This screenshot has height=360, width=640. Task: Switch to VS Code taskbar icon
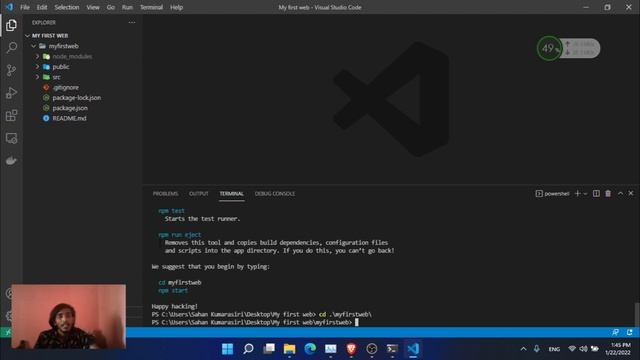click(x=413, y=349)
